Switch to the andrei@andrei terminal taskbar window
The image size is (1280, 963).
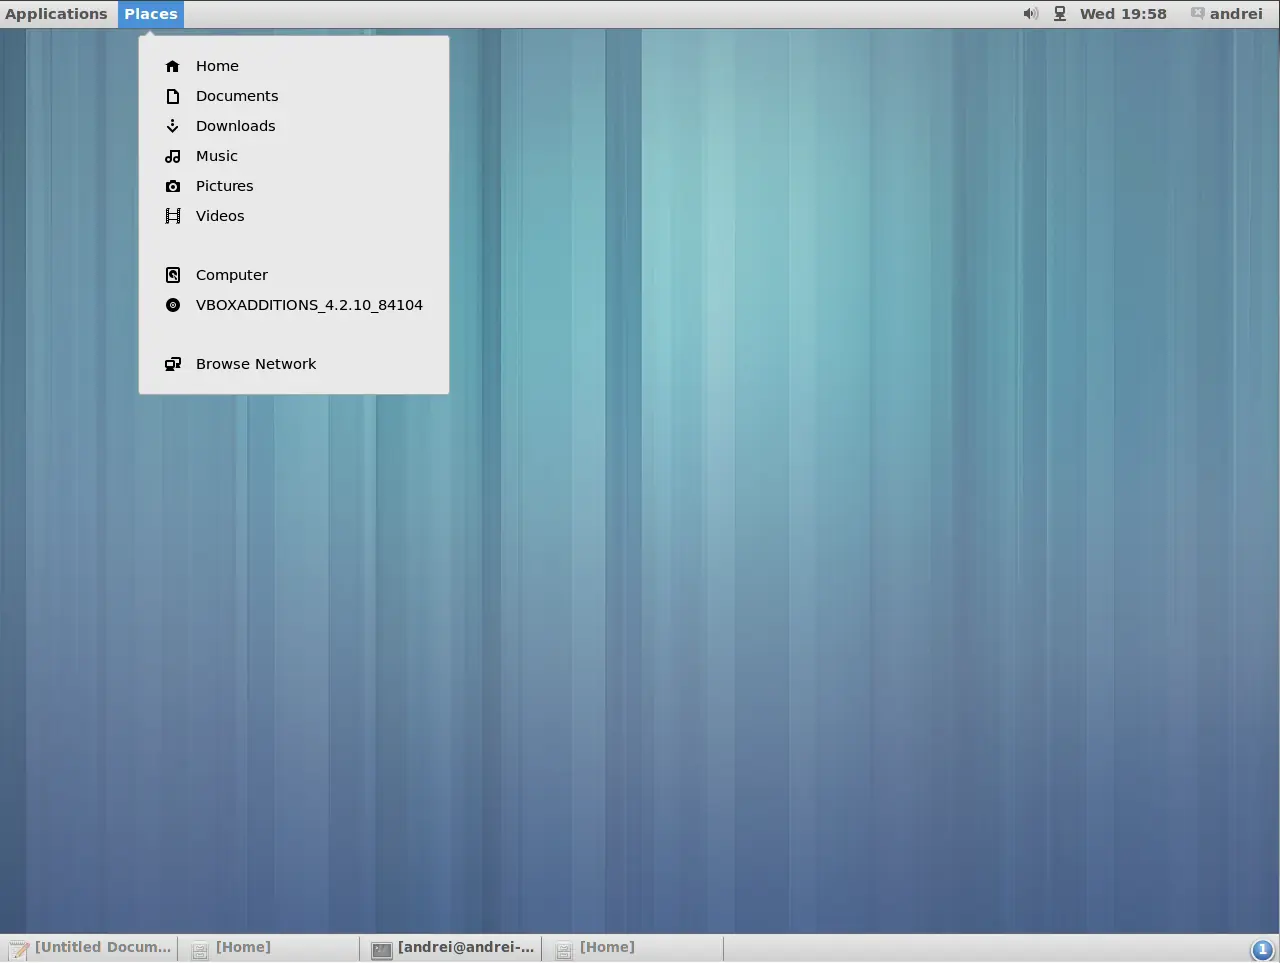453,948
